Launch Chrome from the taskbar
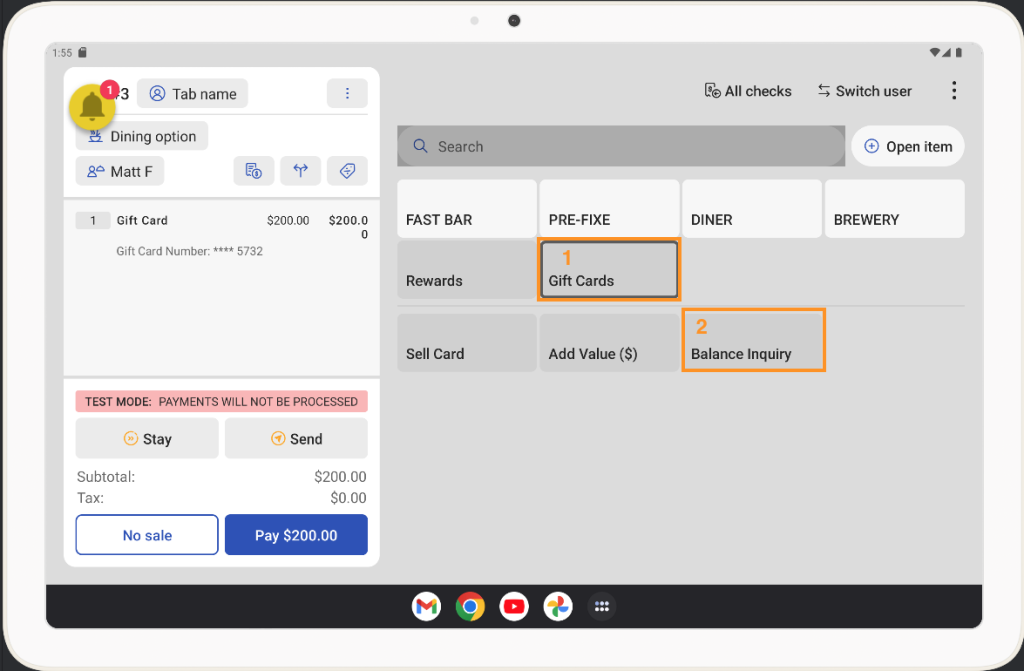Image resolution: width=1024 pixels, height=671 pixels. pyautogui.click(x=470, y=606)
